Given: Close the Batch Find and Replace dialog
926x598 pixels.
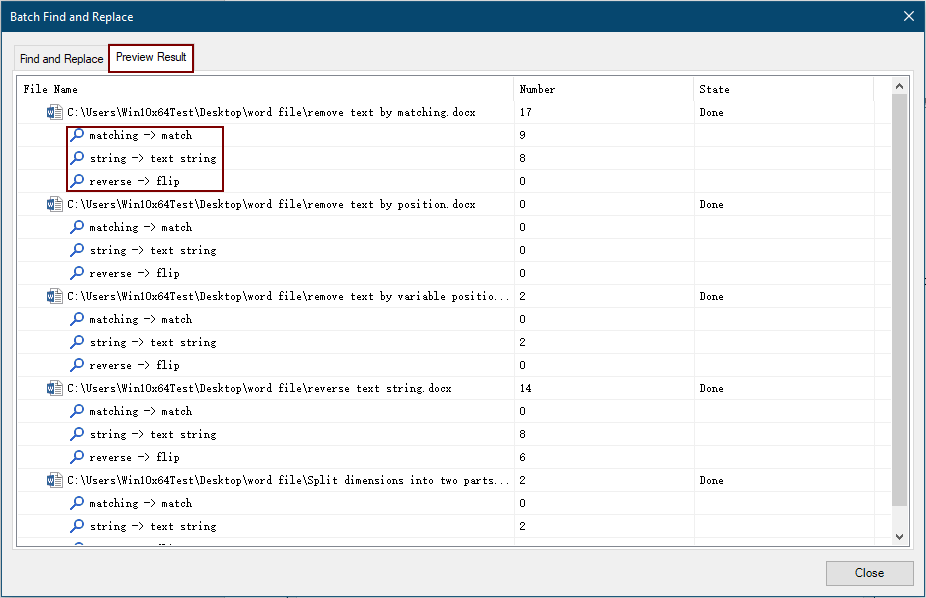Looking at the screenshot, I should (x=869, y=573).
